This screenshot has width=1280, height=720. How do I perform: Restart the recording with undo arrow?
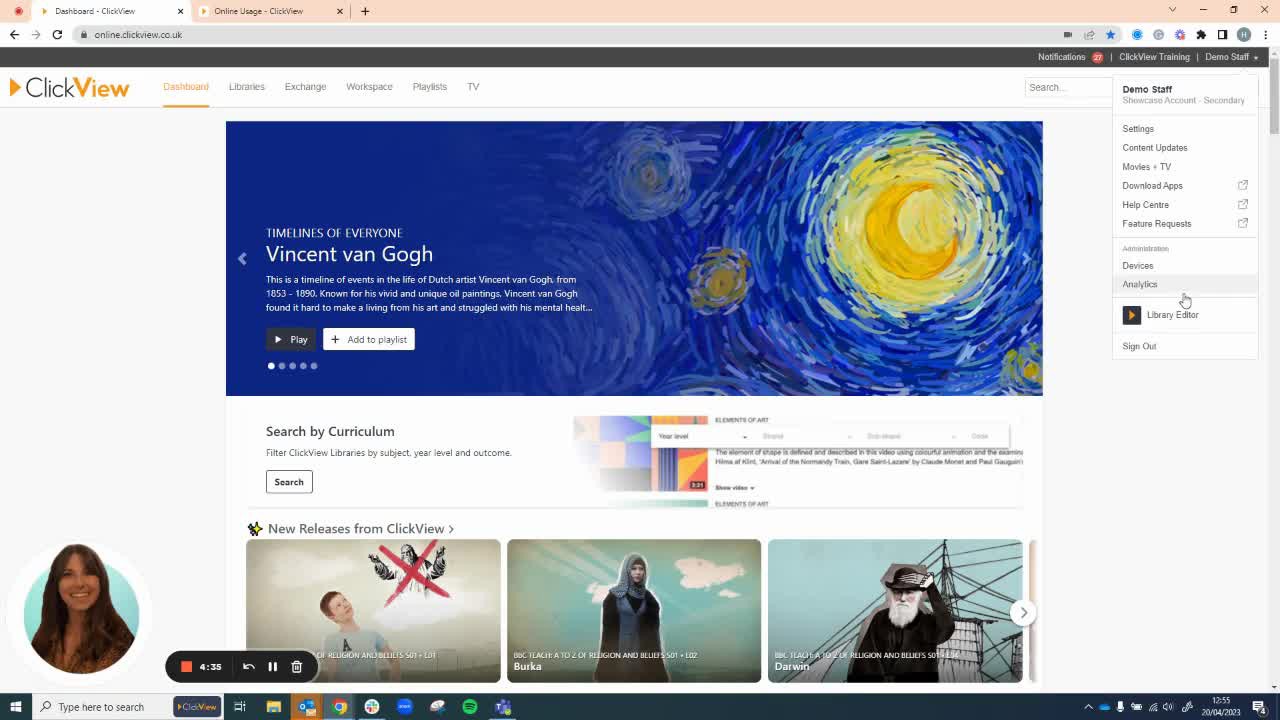click(249, 667)
